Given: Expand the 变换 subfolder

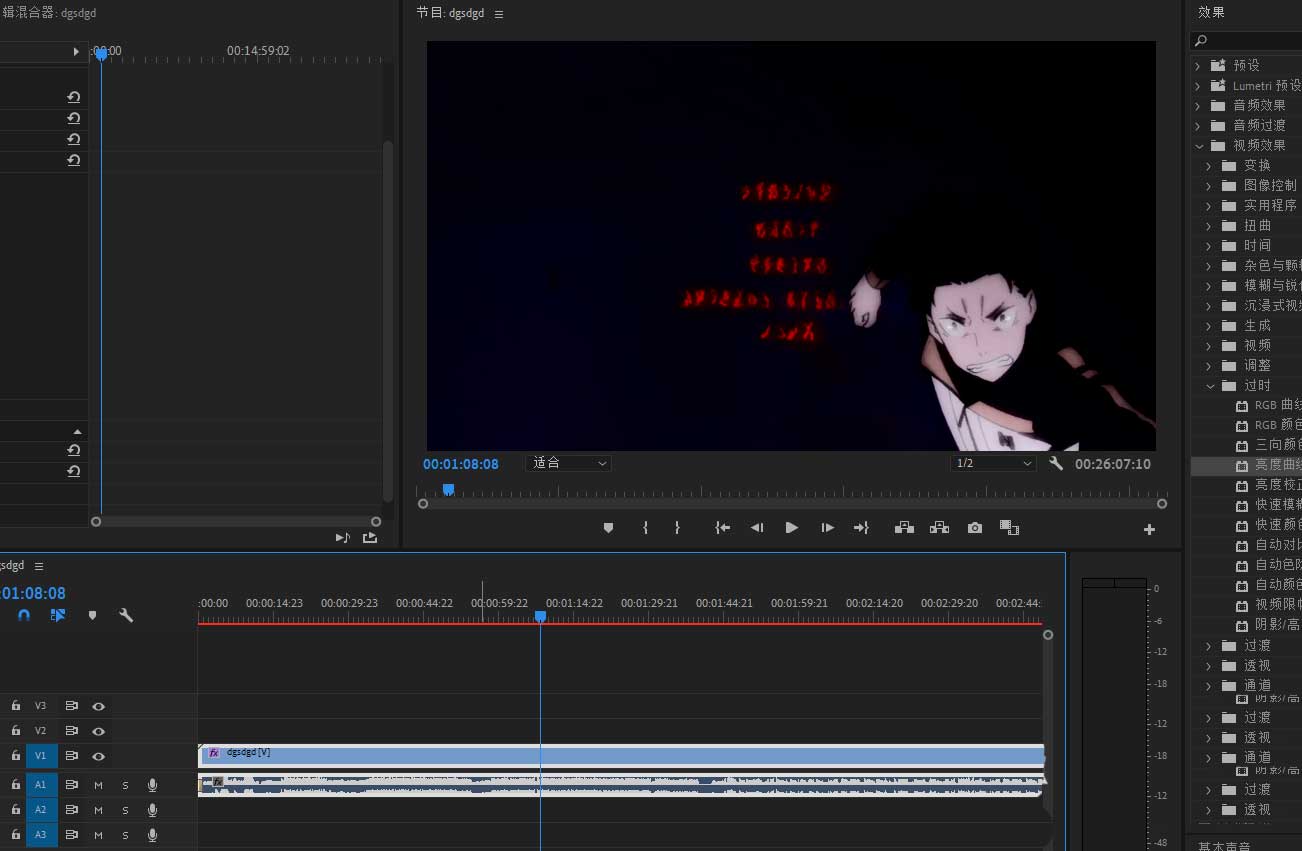Looking at the screenshot, I should pyautogui.click(x=1209, y=165).
